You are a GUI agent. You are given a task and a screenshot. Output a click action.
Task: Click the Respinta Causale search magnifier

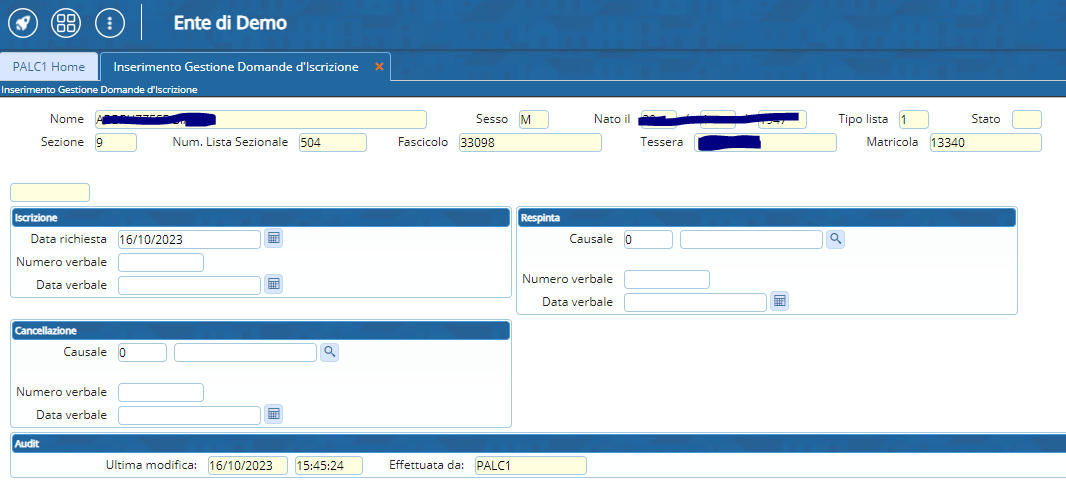click(x=835, y=239)
